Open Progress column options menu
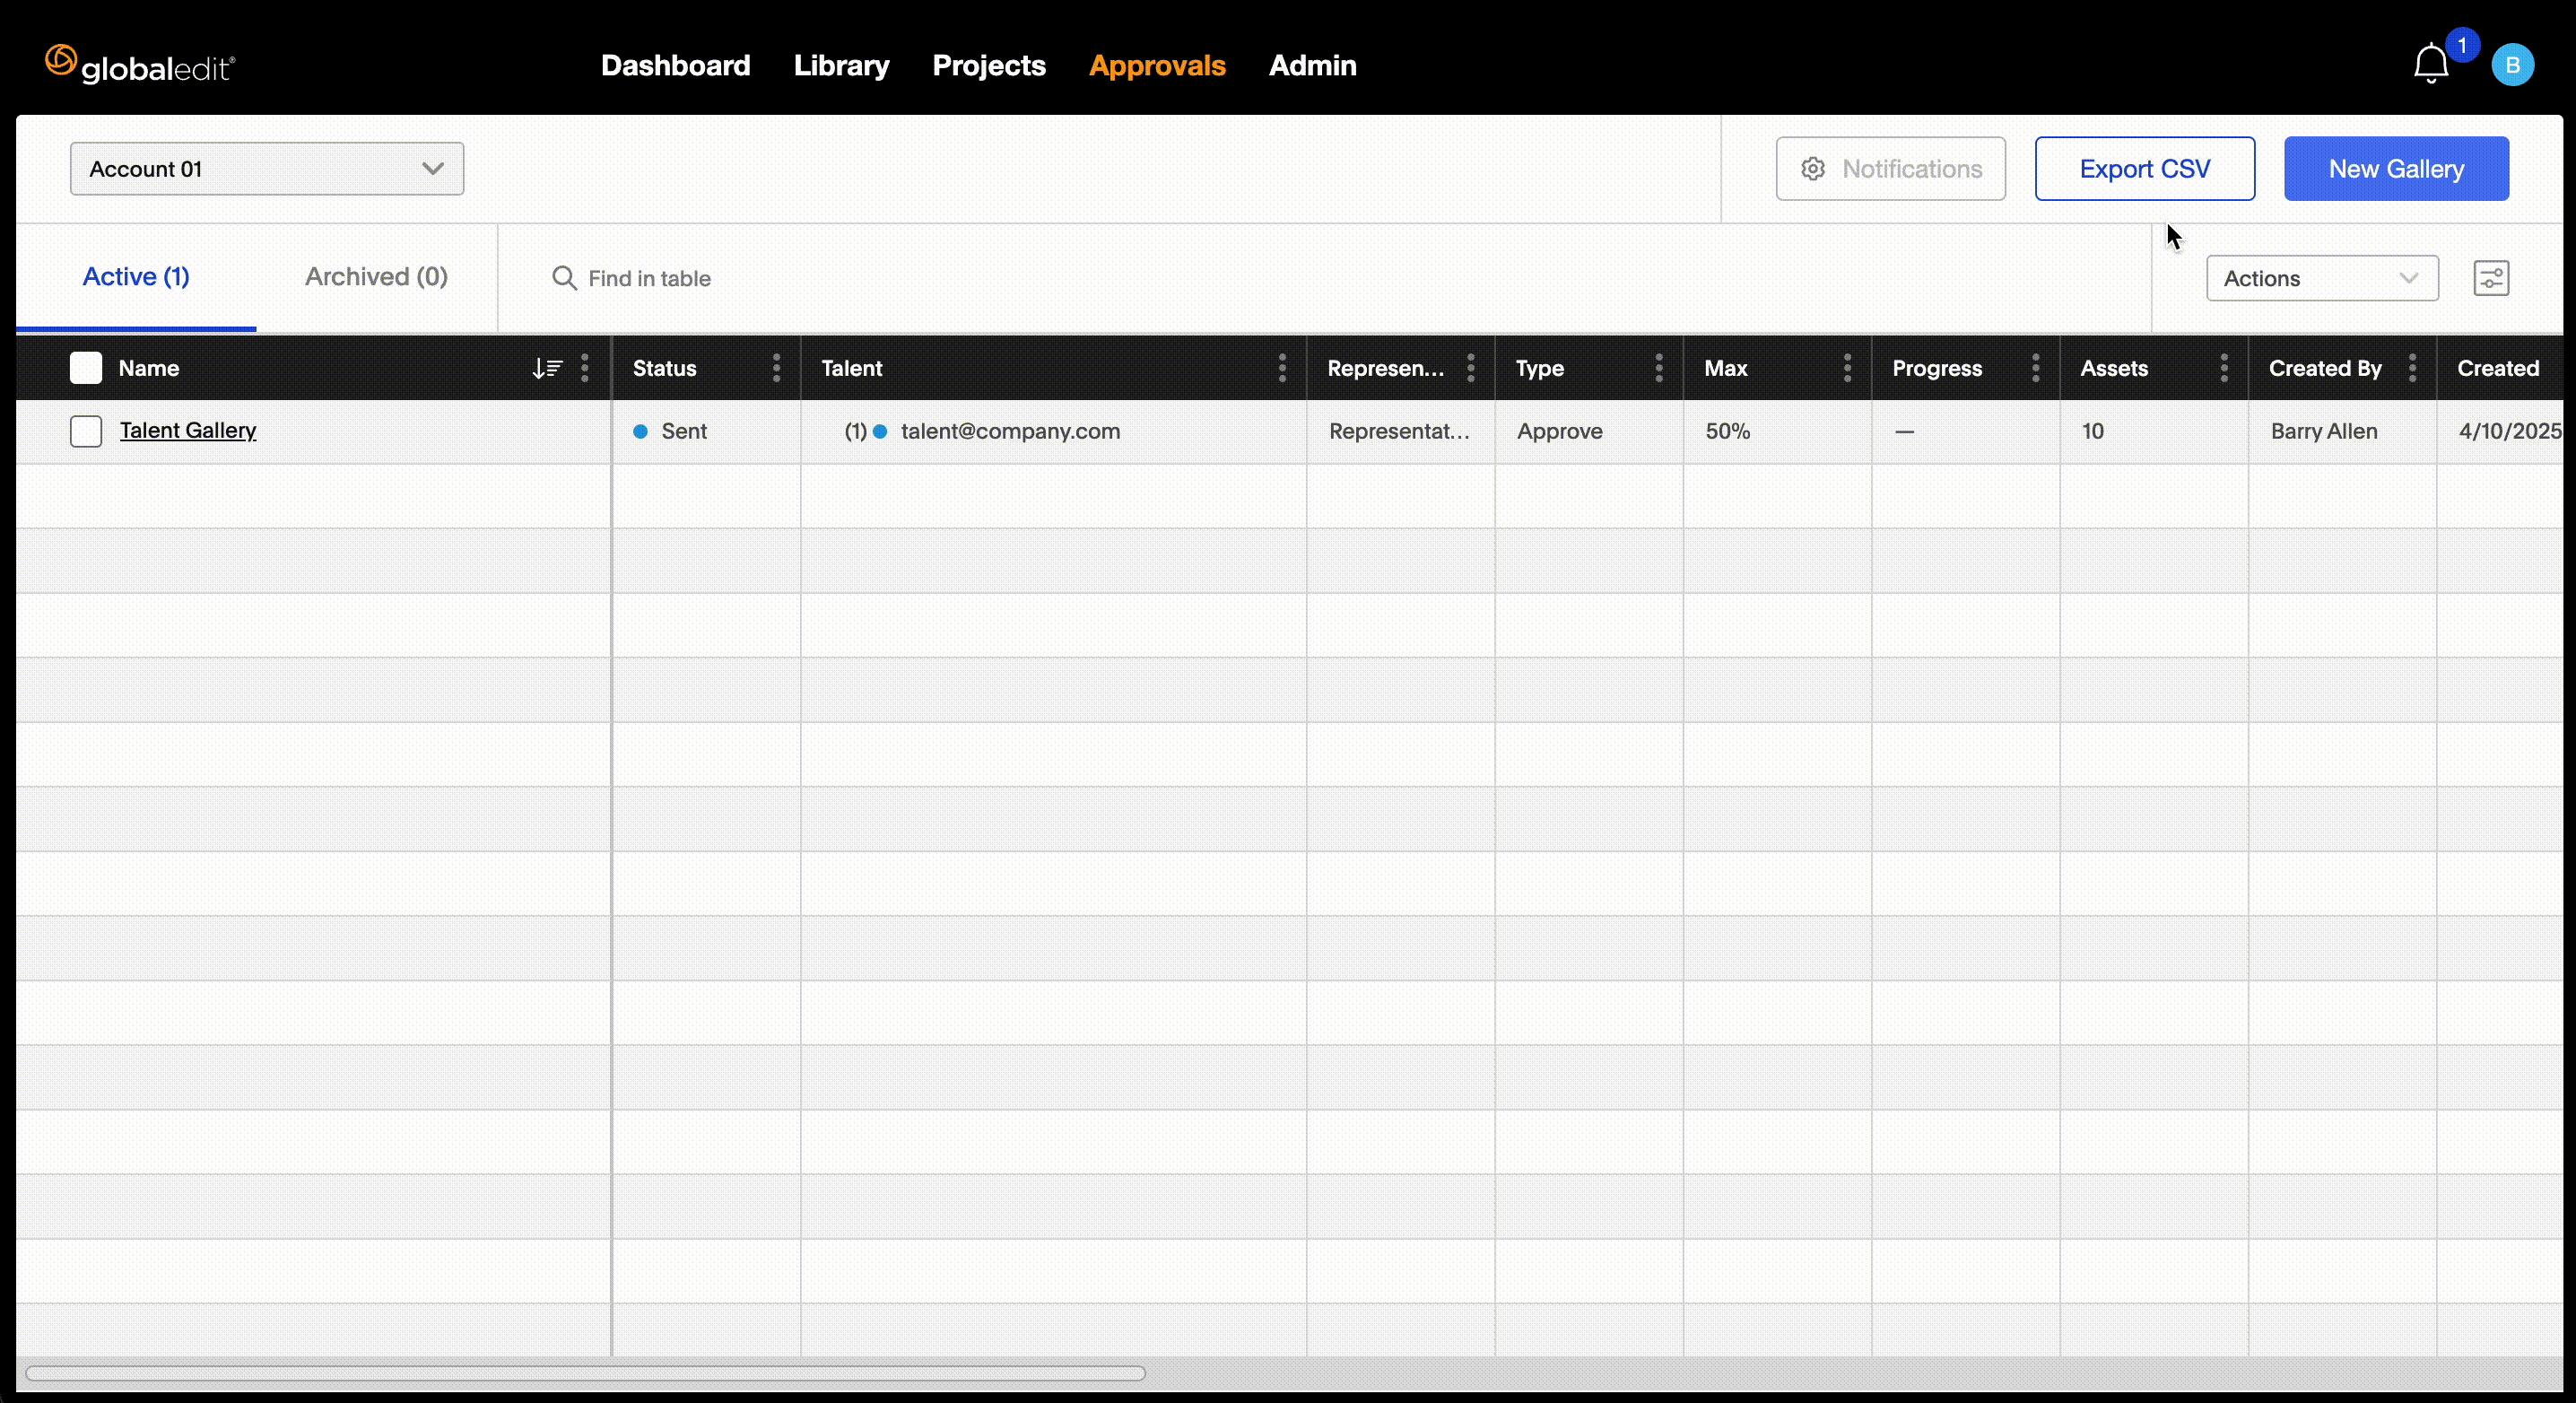The height and width of the screenshot is (1403, 2576). tap(2035, 368)
